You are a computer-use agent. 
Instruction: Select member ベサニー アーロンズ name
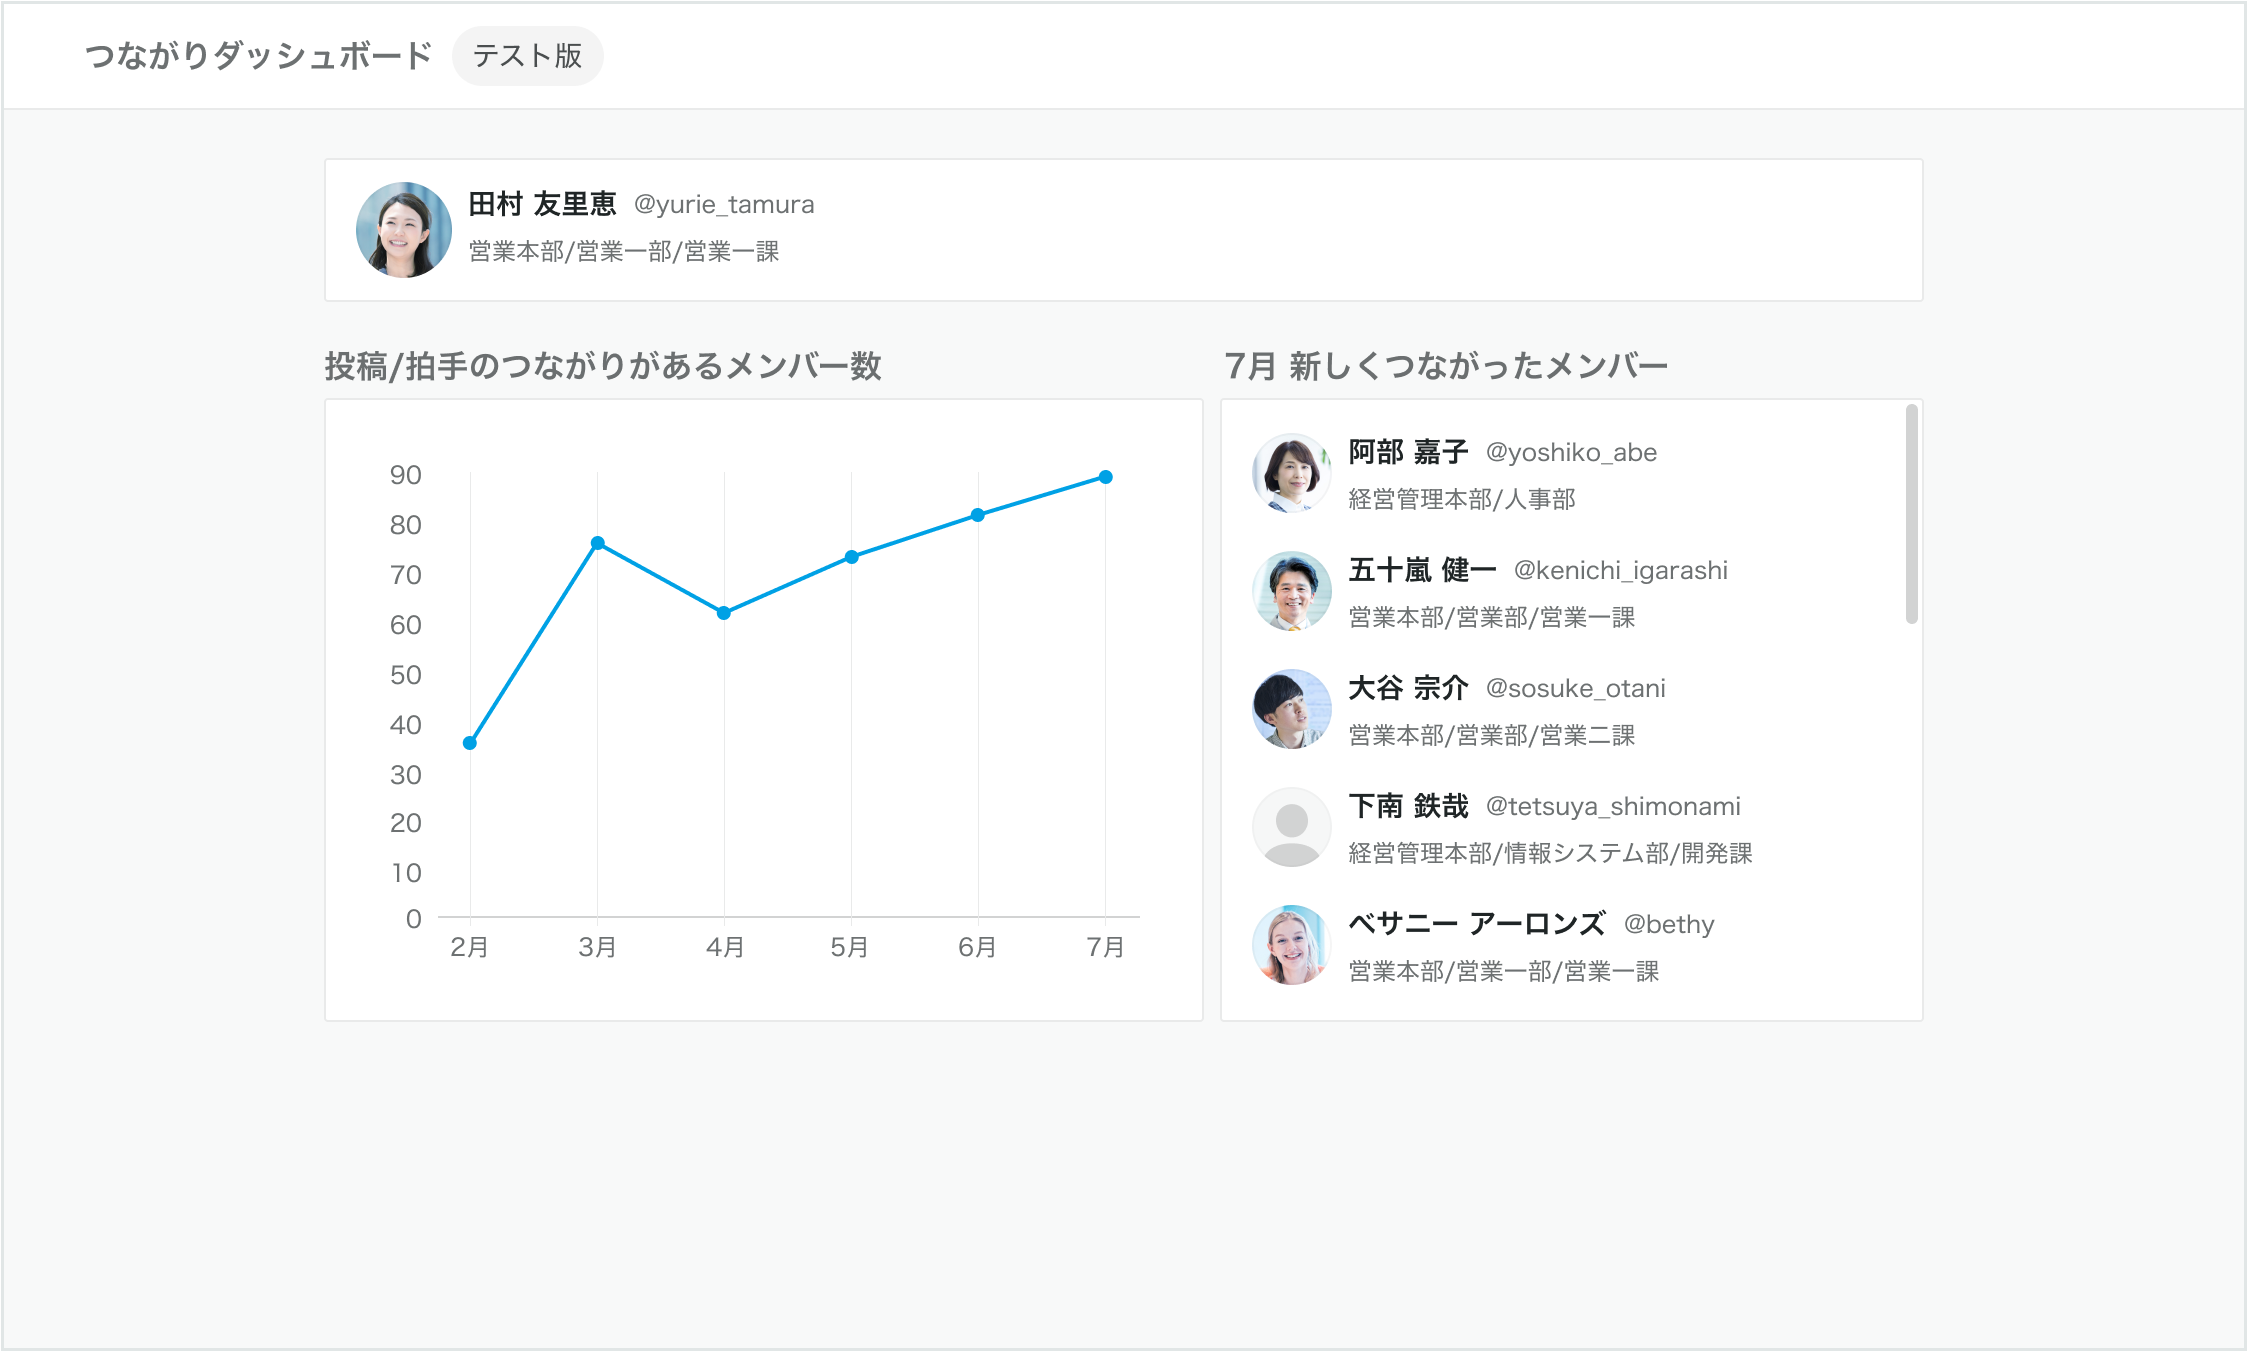pos(1477,924)
